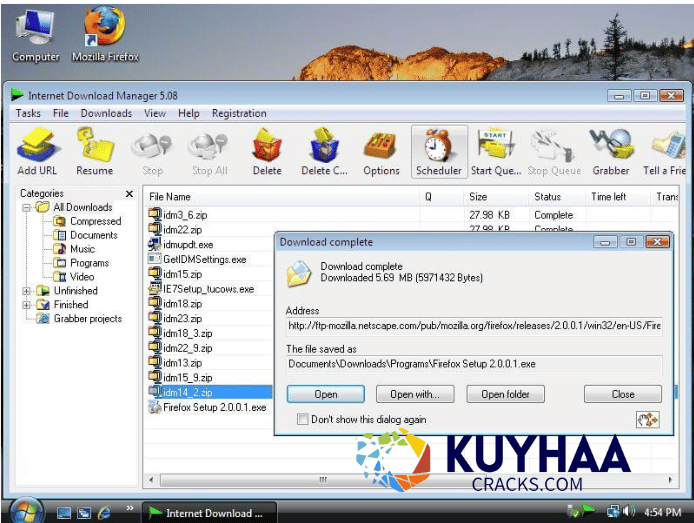
Task: Click the network tray icon
Action: pyautogui.click(x=613, y=511)
